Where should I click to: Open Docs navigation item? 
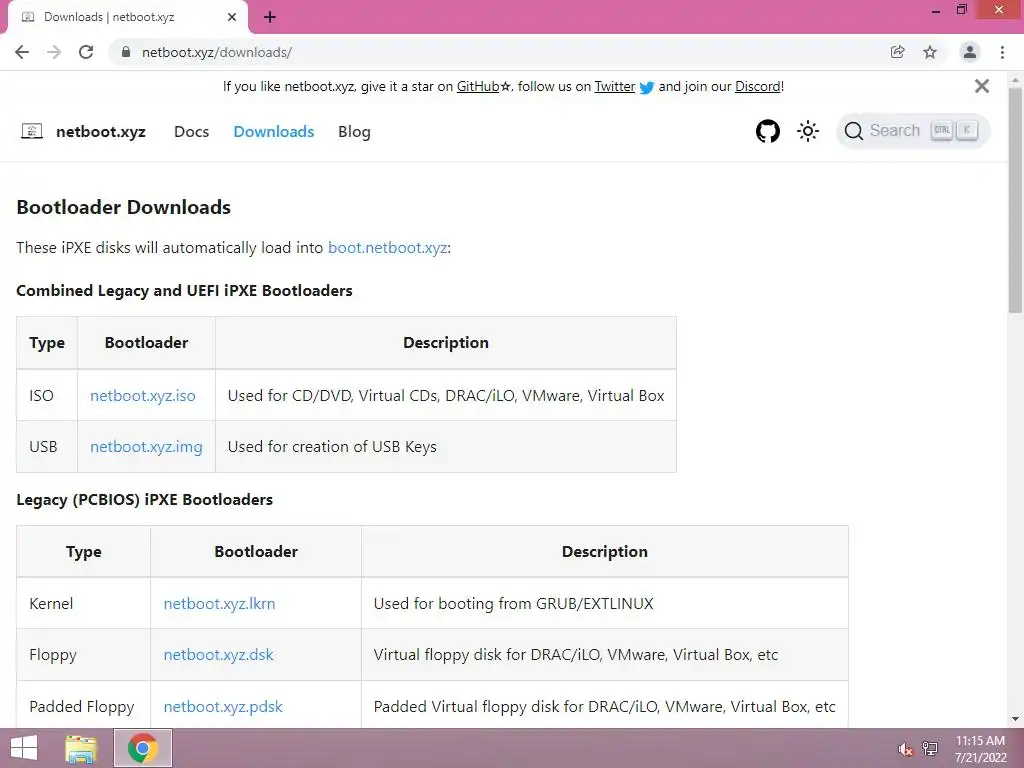(x=191, y=132)
